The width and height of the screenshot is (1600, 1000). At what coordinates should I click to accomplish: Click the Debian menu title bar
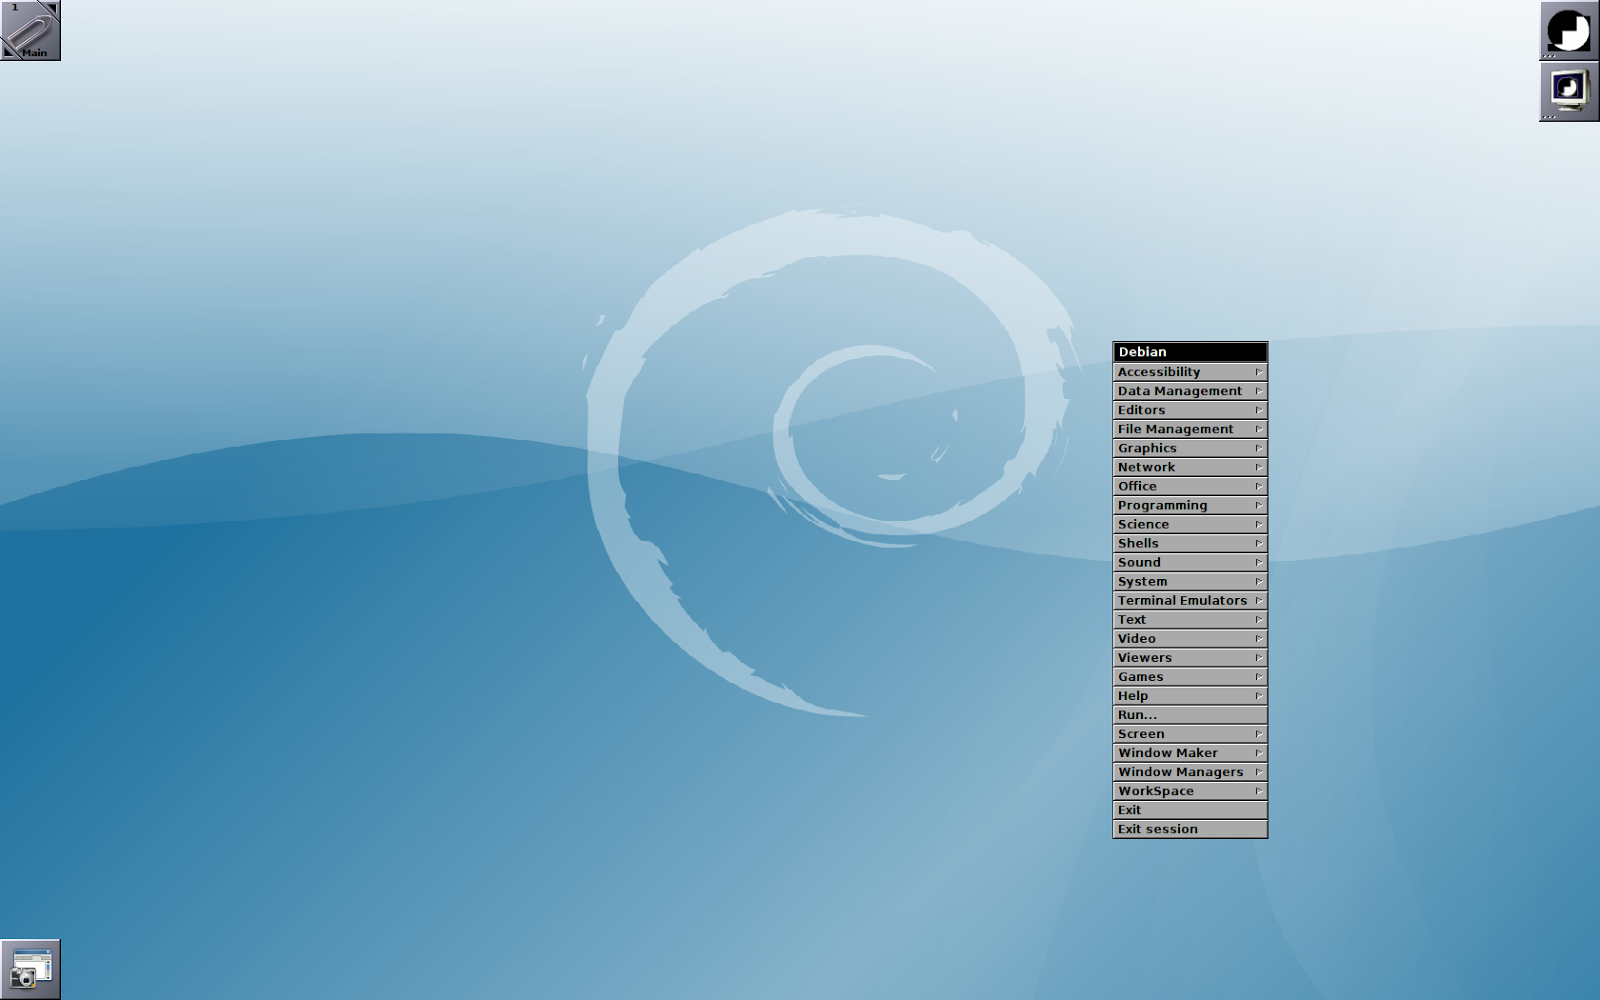pos(1180,352)
